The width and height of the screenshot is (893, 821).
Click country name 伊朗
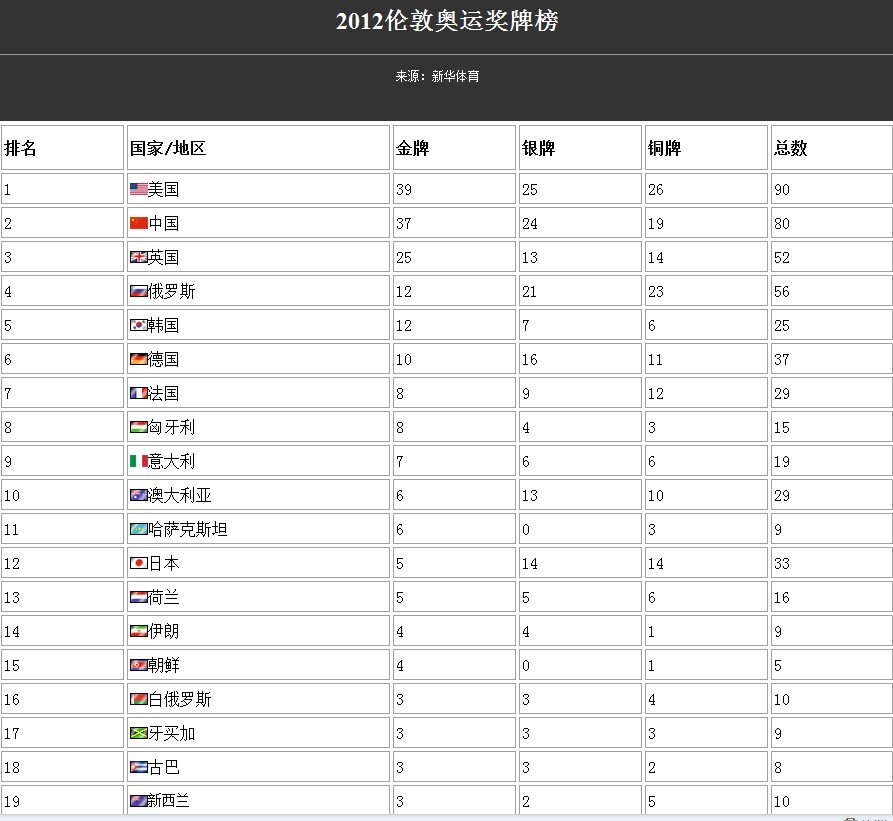(163, 631)
